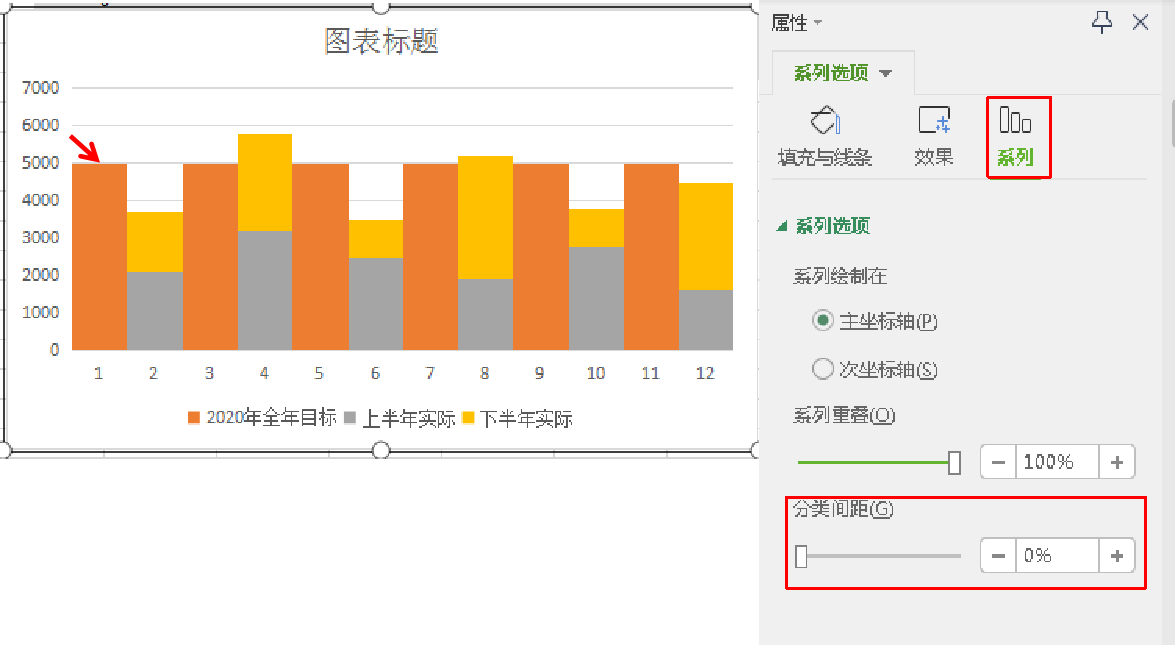
Task: Open the 系列选项 tab dropdown arrow
Action: click(x=886, y=74)
